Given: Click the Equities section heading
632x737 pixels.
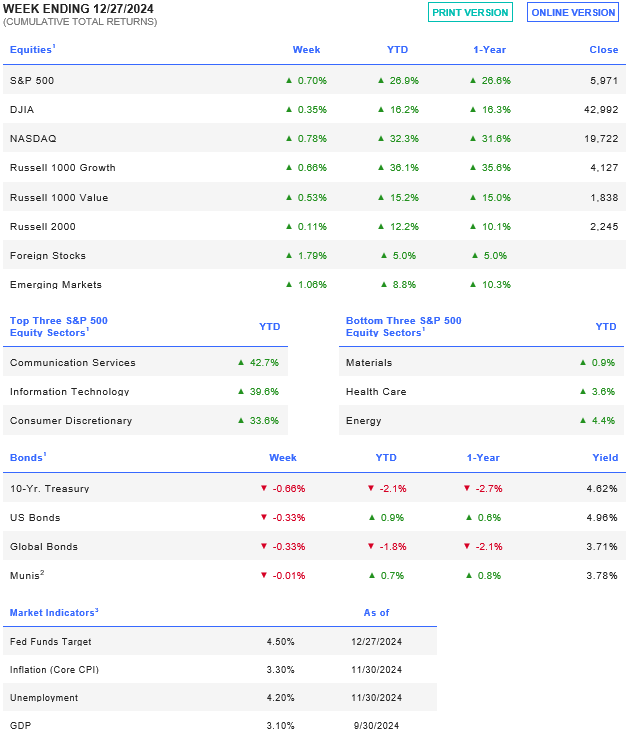Looking at the screenshot, I should click(32, 49).
